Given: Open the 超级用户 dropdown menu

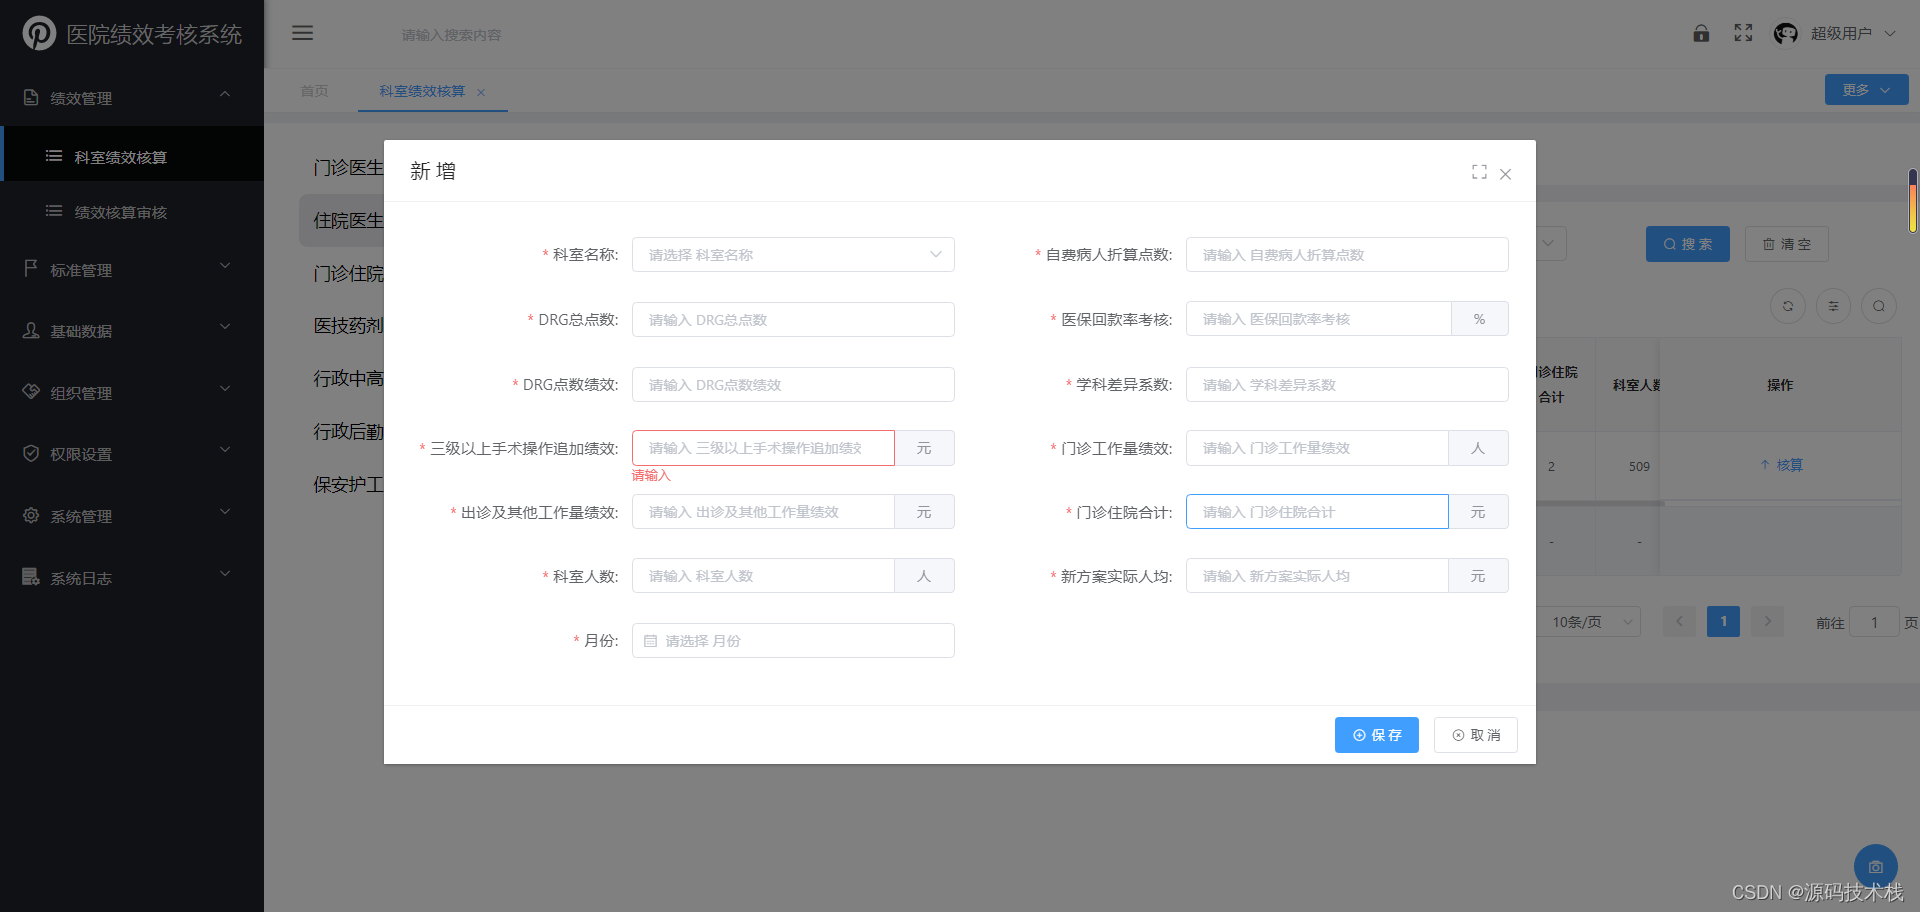Looking at the screenshot, I should (1853, 33).
